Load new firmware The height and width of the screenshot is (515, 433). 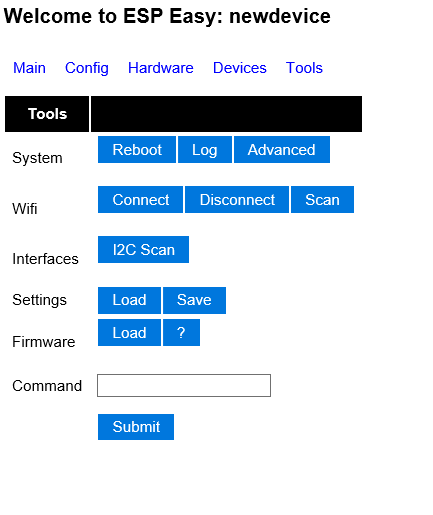coord(129,333)
